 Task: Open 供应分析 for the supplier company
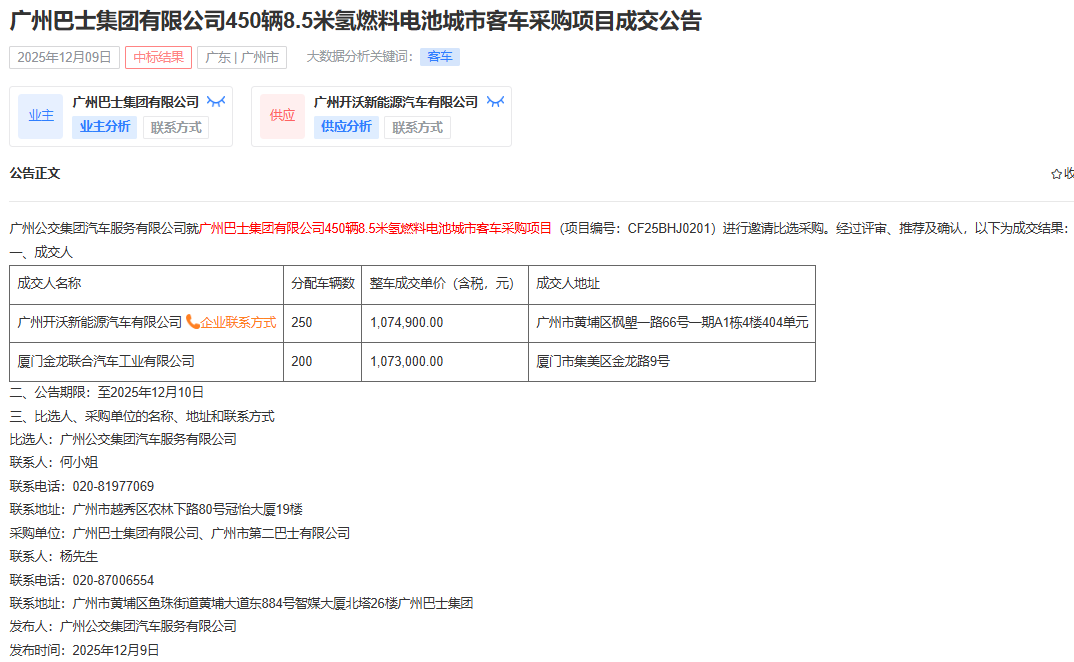click(x=346, y=127)
